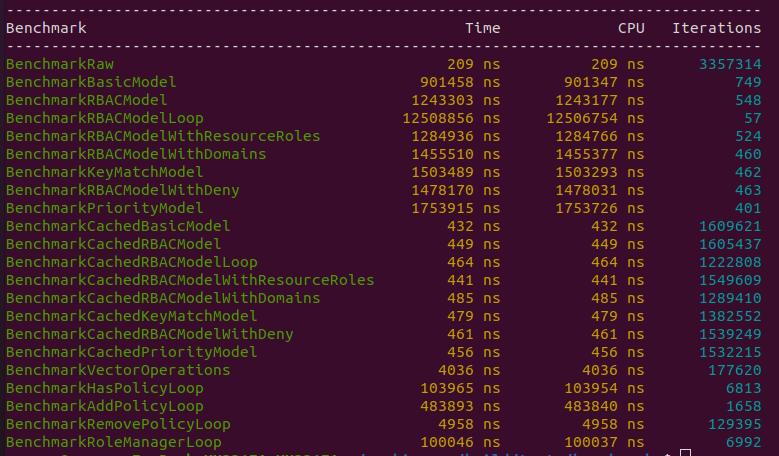Click the 129395 iterations value
Screen dimensions: 779x456
(x=735, y=424)
